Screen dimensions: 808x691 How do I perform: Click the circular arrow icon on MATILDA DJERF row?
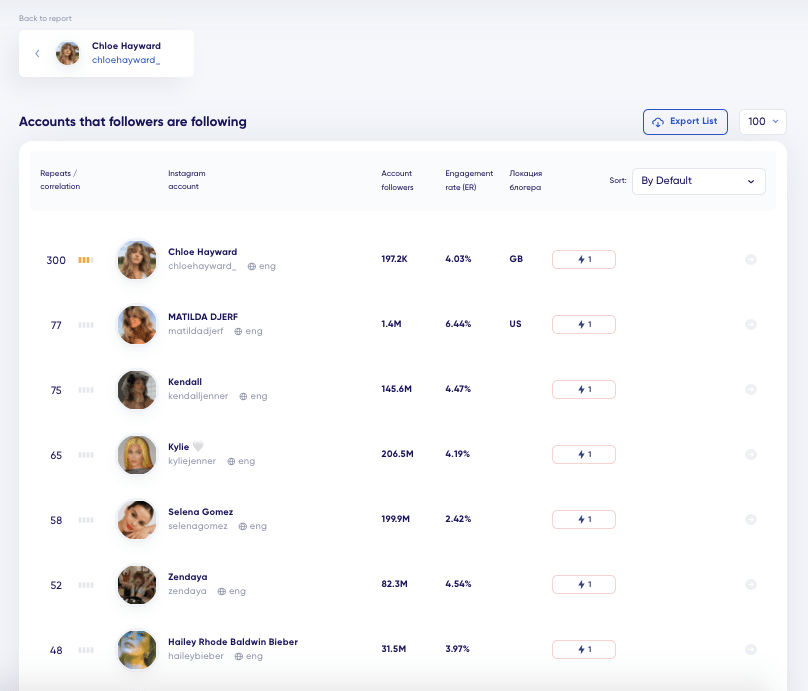(x=751, y=324)
